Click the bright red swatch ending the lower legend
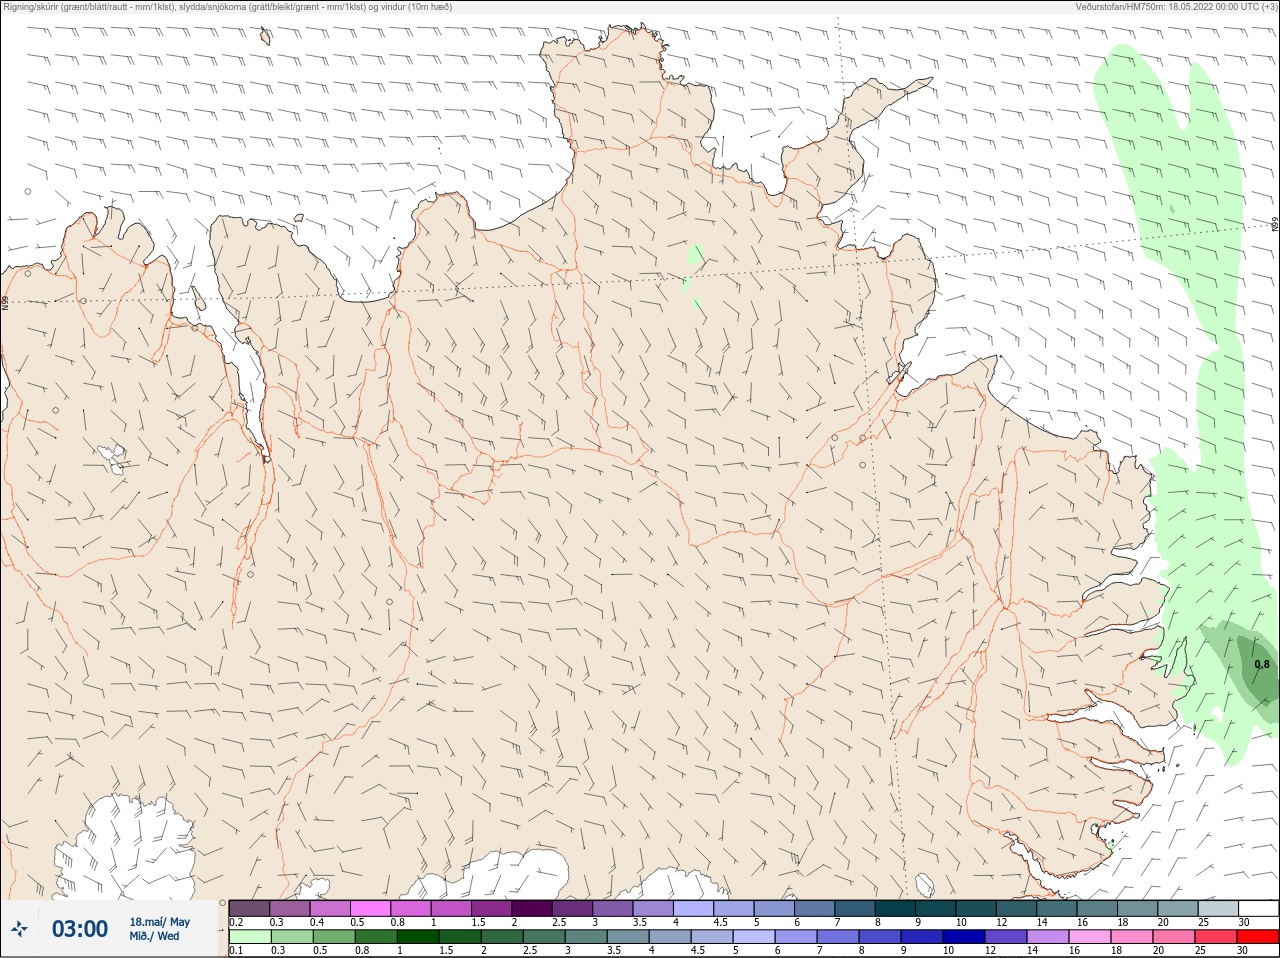 coord(1258,937)
